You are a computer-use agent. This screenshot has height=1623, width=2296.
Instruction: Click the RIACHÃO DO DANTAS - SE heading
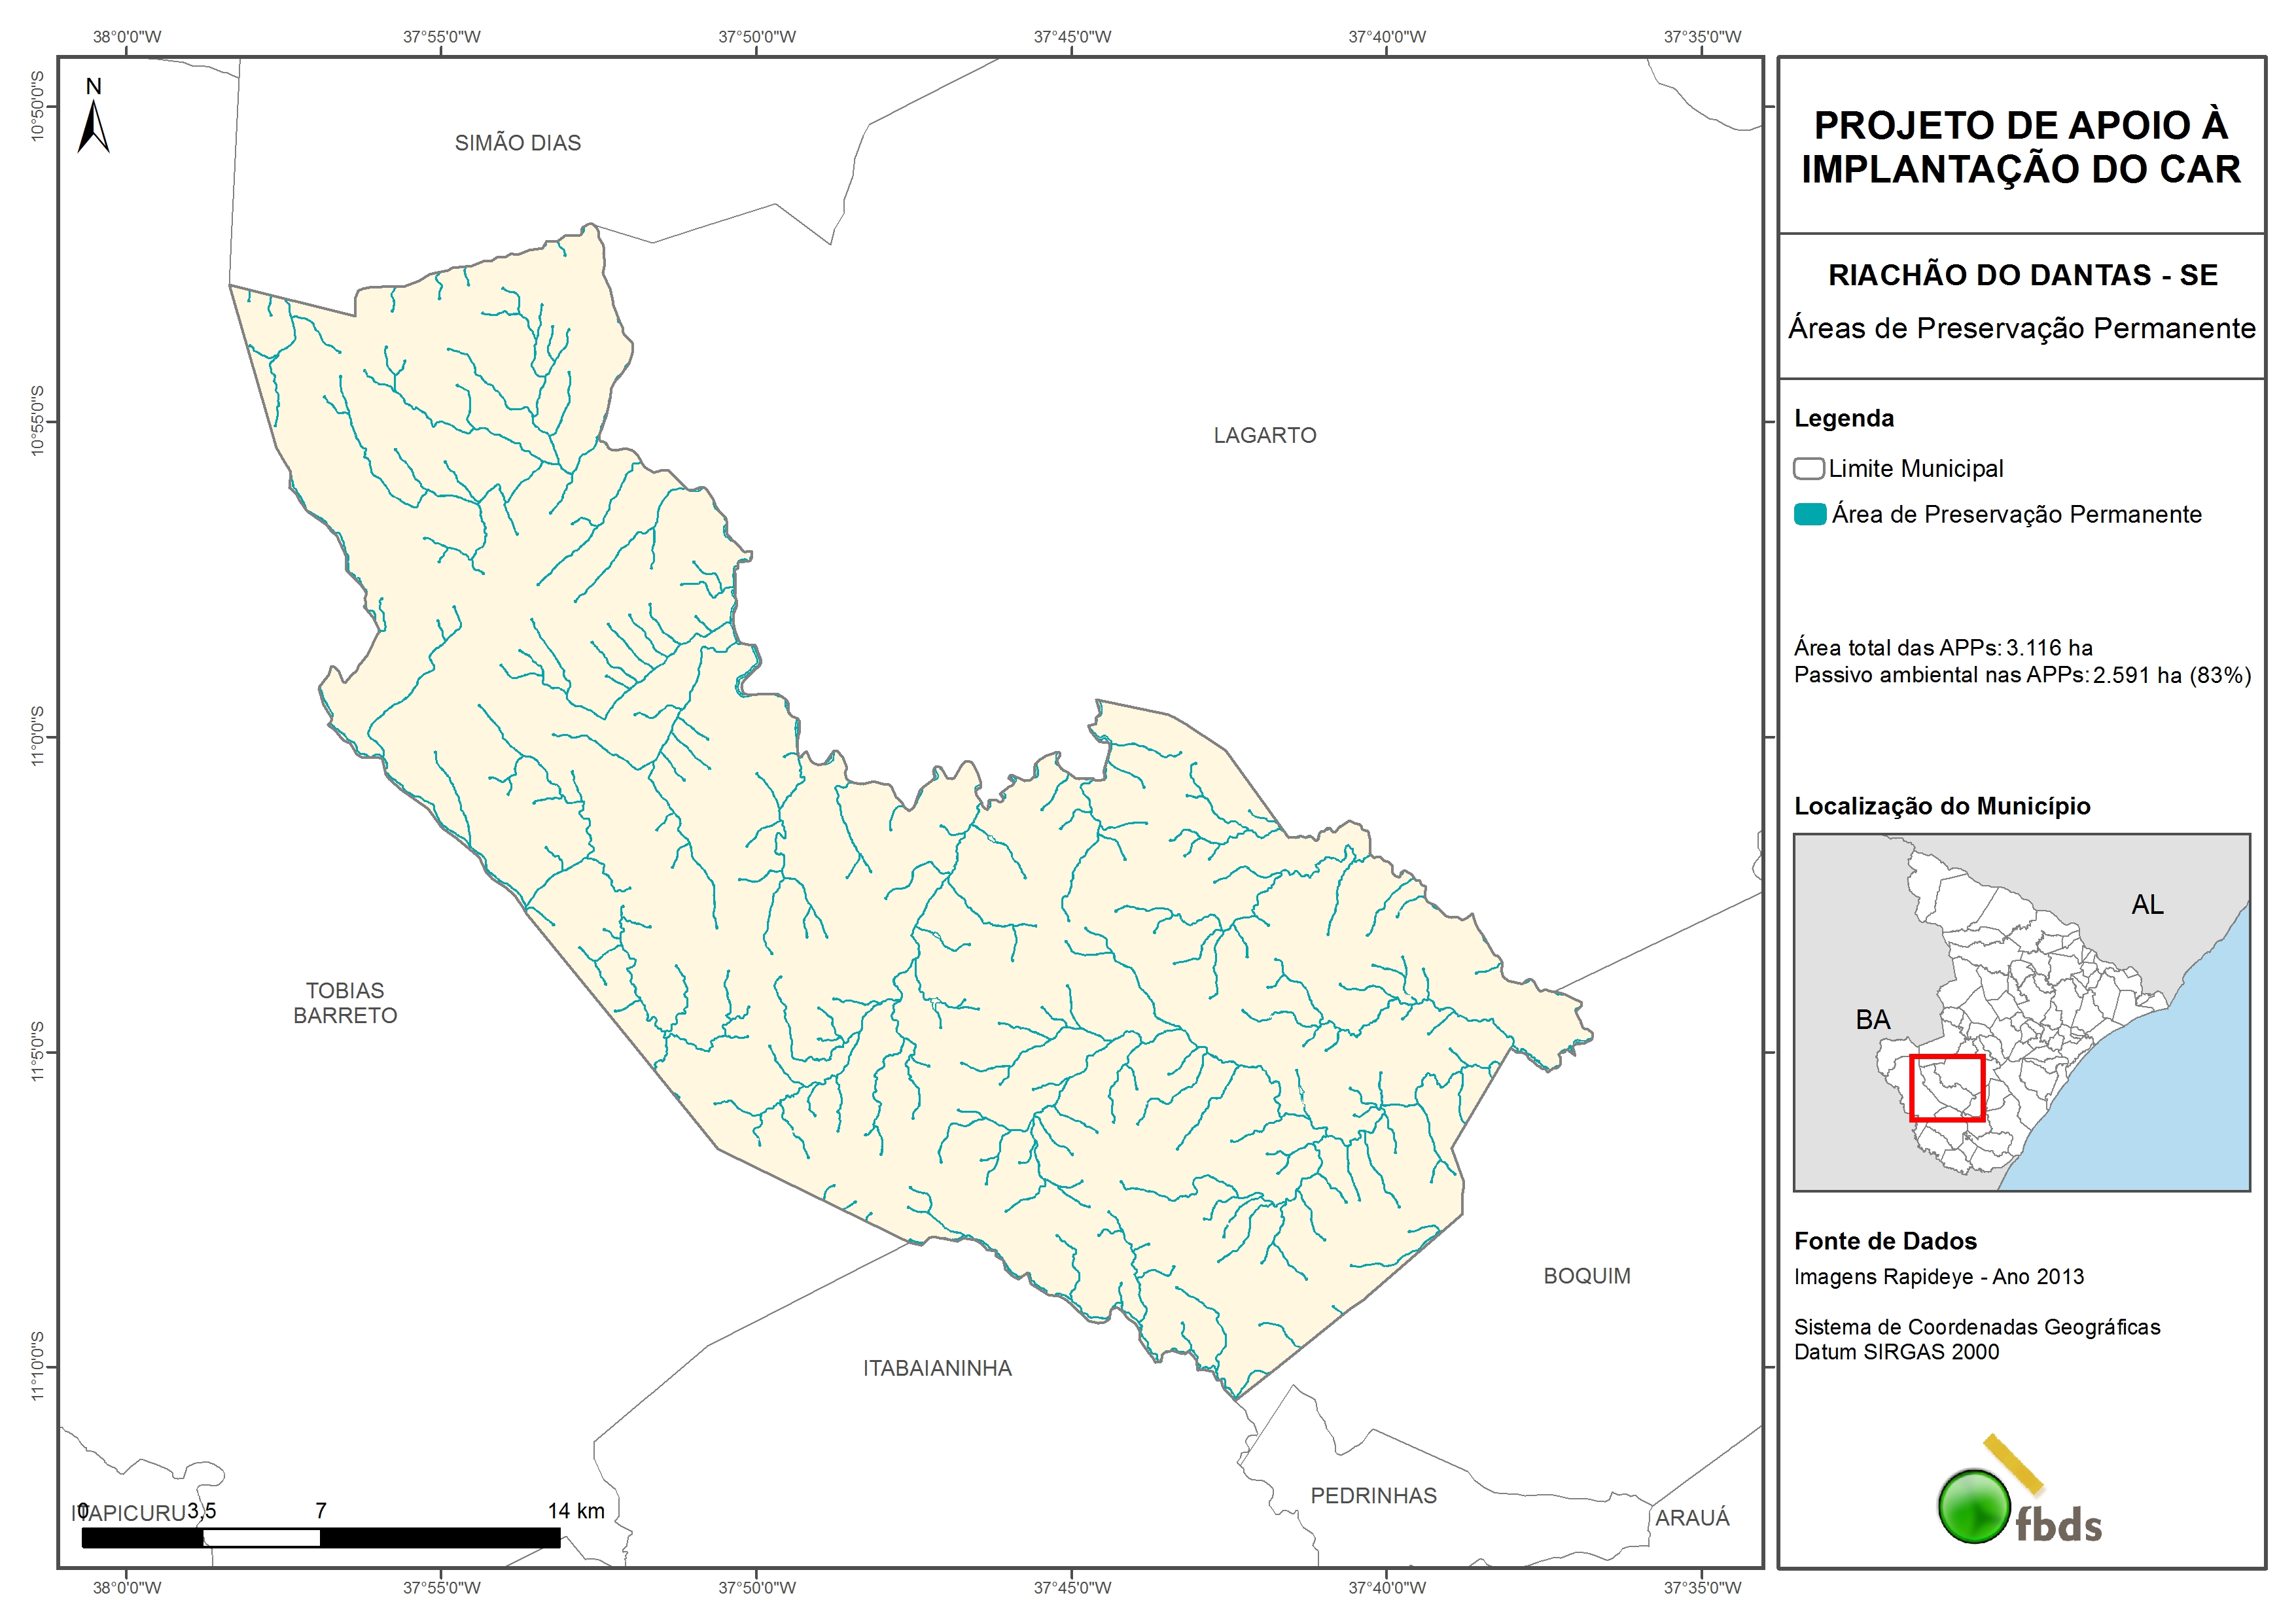coord(2022,275)
